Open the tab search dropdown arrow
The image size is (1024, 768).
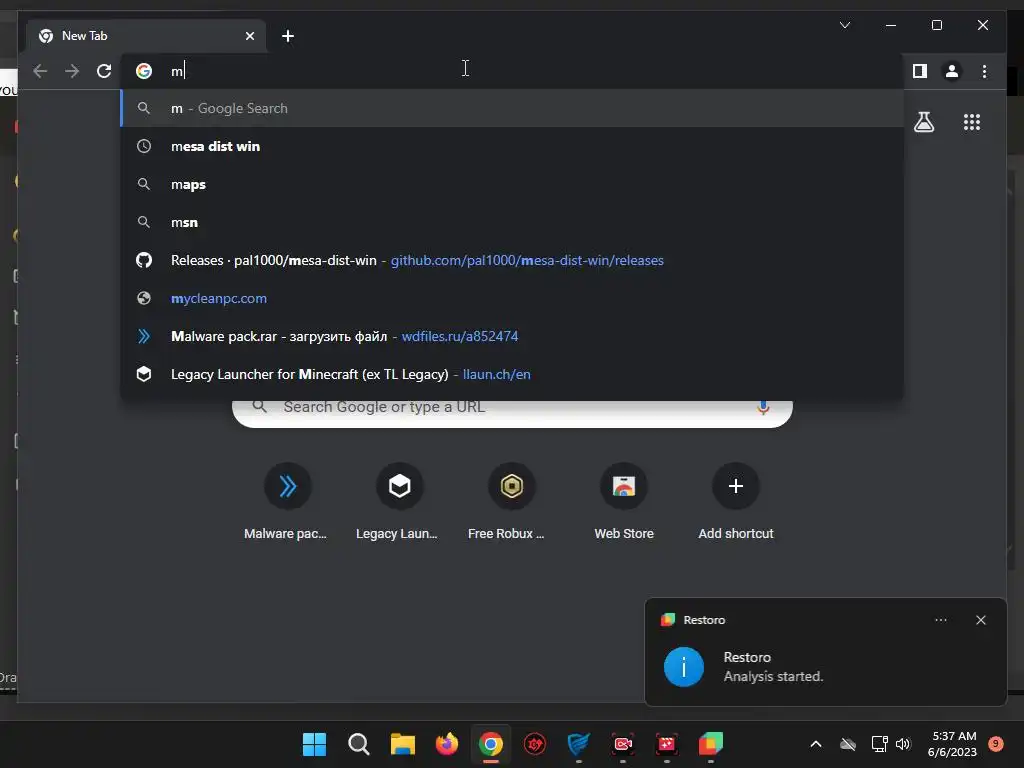tap(844, 25)
